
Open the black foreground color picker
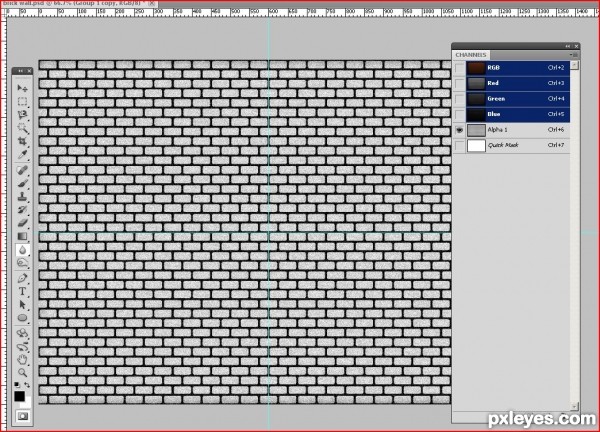click(19, 396)
